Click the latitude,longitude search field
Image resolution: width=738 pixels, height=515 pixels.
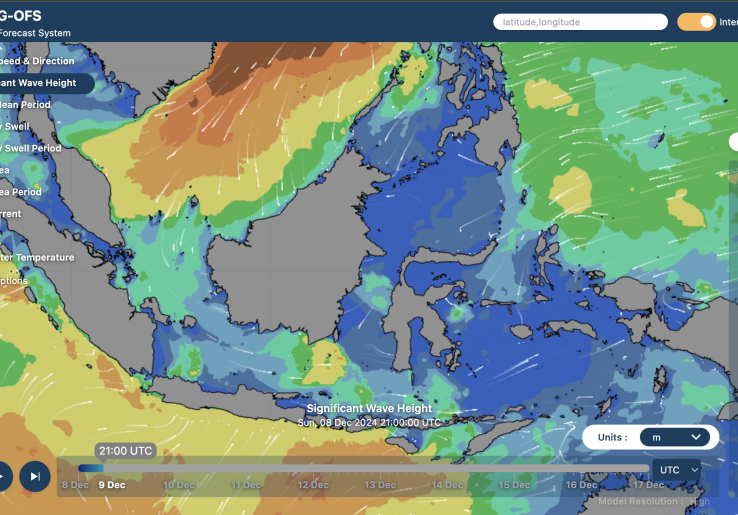click(580, 21)
